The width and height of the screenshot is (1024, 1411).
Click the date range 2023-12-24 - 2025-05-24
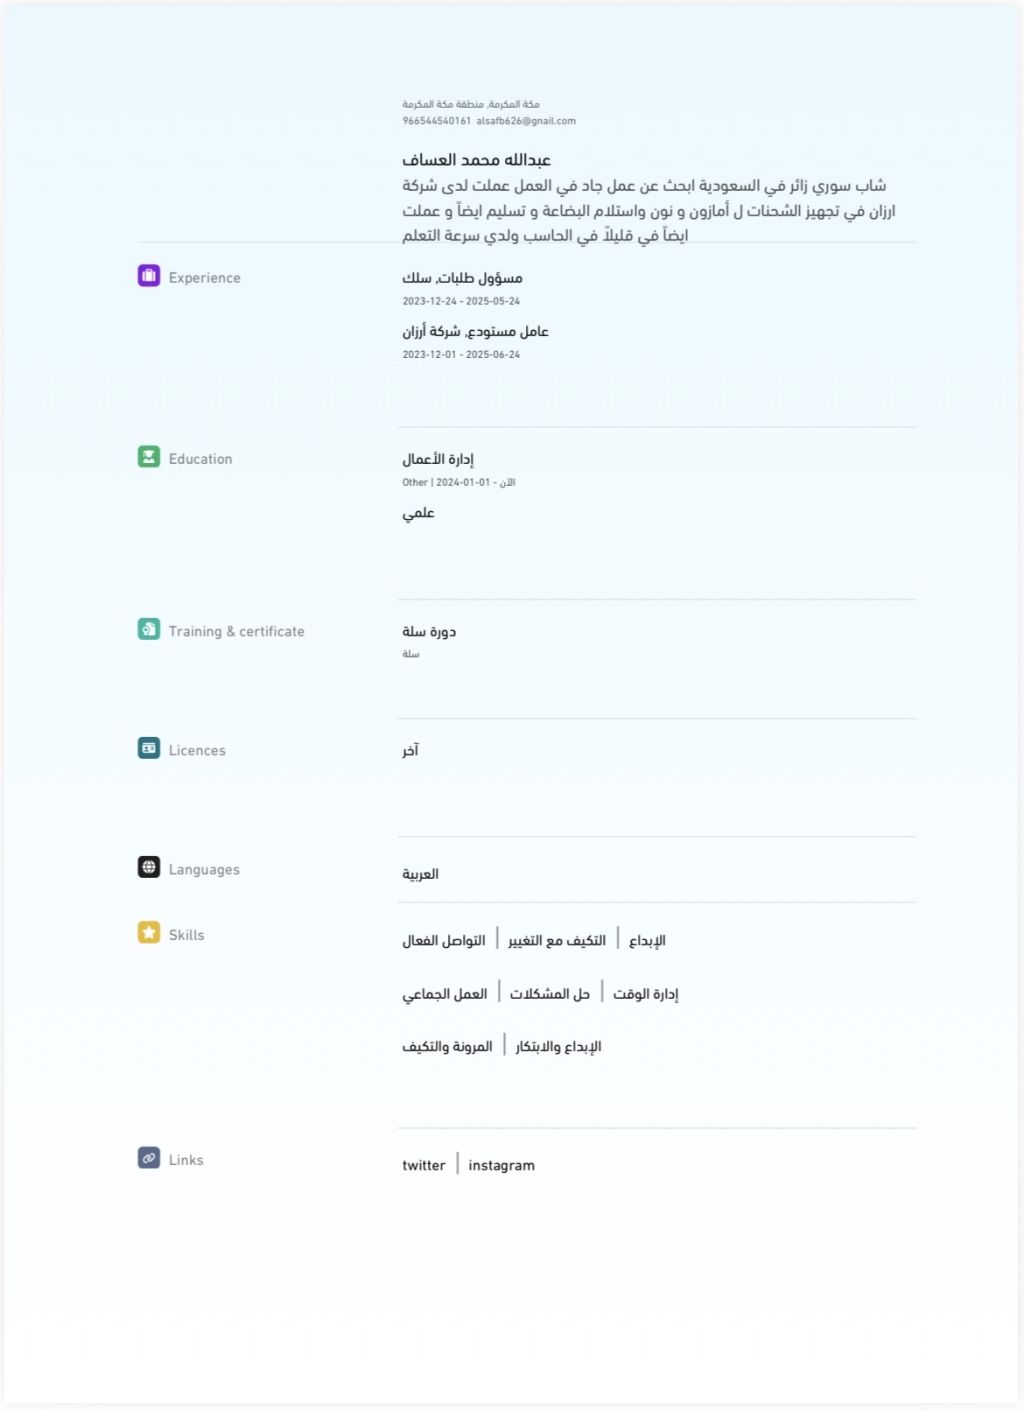click(x=461, y=301)
